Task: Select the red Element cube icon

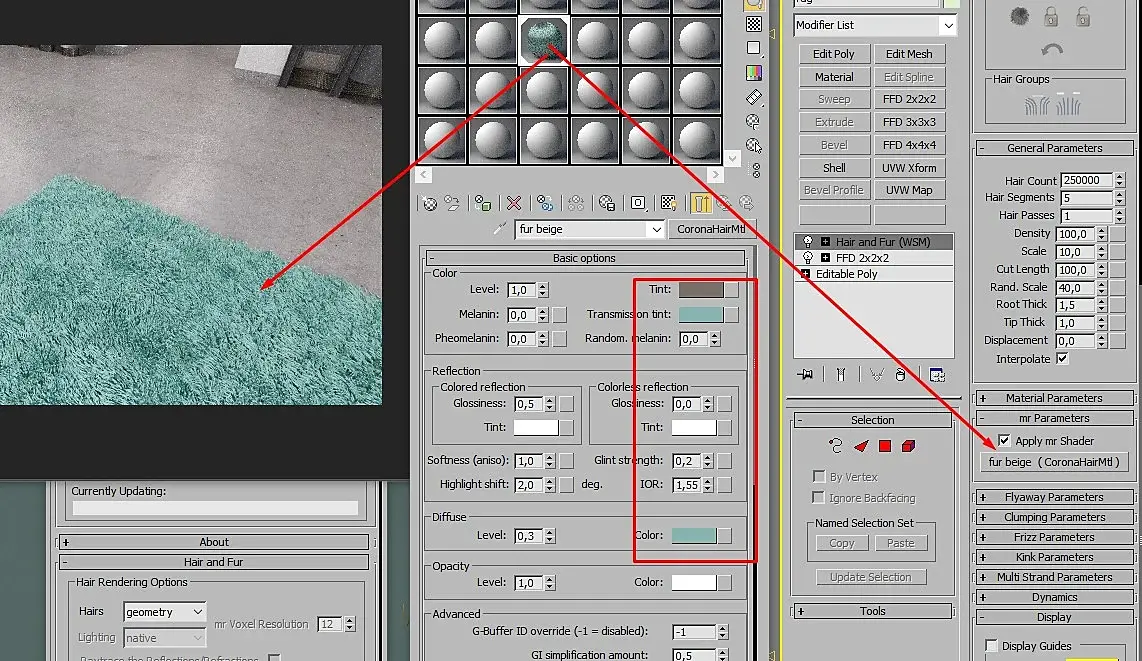Action: tap(908, 446)
